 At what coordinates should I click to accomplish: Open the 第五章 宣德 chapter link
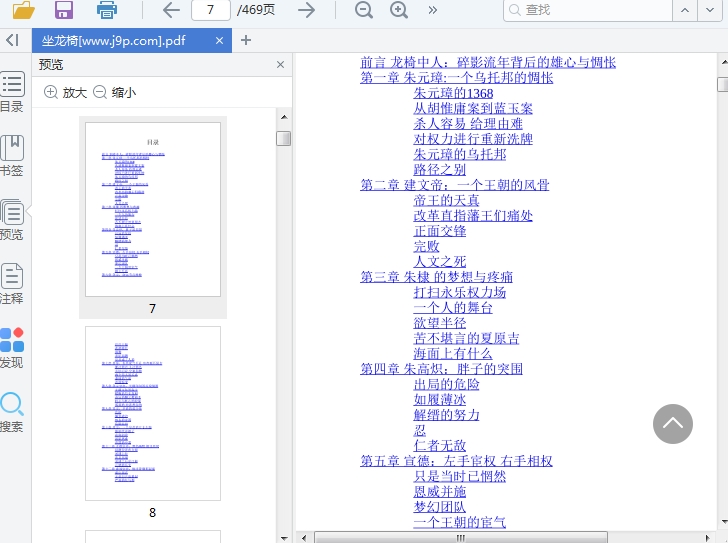[x=456, y=460]
